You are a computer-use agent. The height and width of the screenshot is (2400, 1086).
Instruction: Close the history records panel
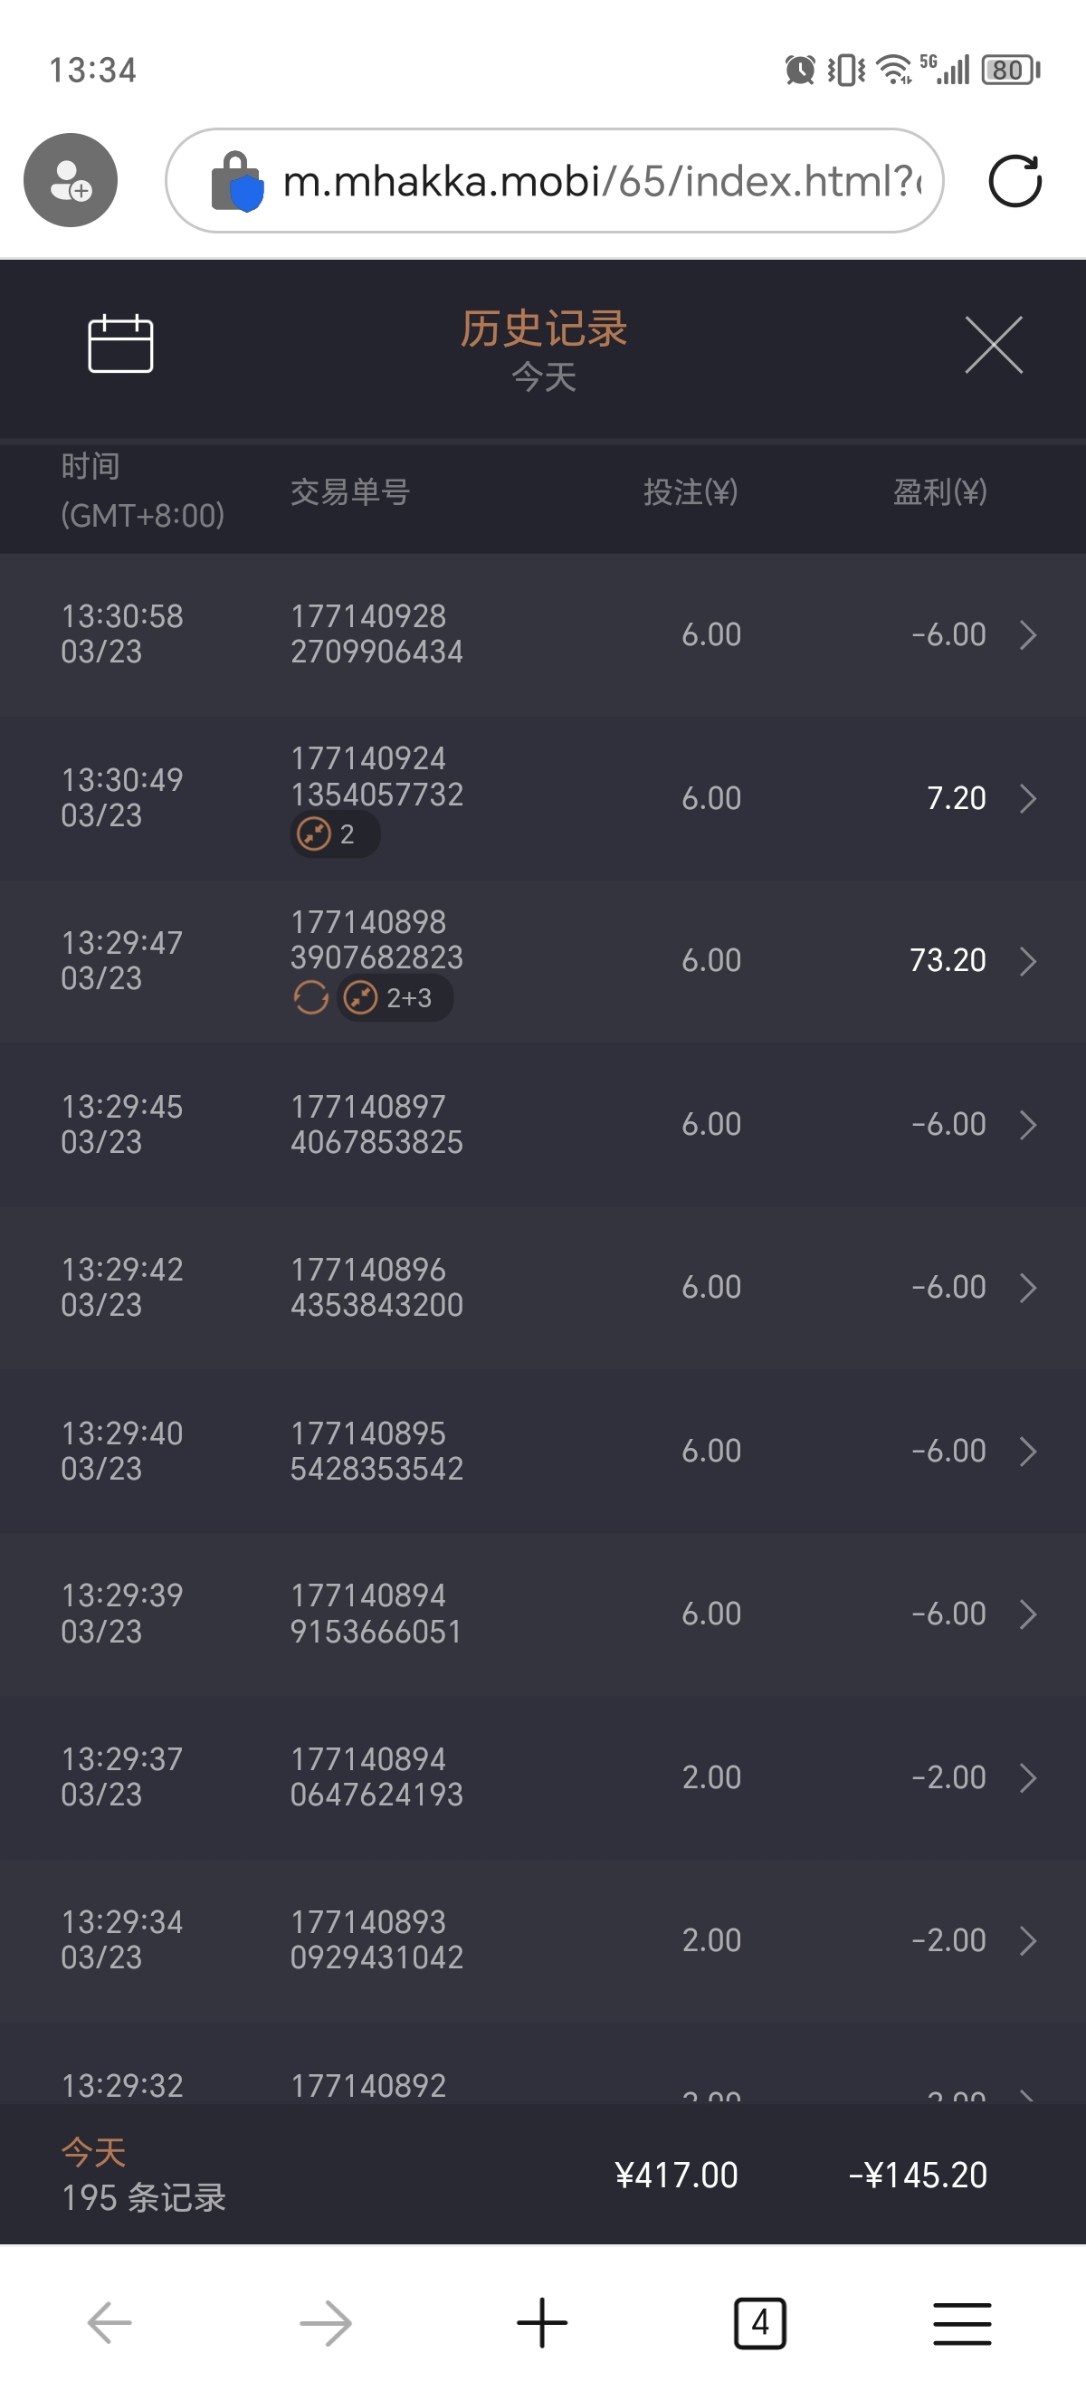click(x=993, y=345)
